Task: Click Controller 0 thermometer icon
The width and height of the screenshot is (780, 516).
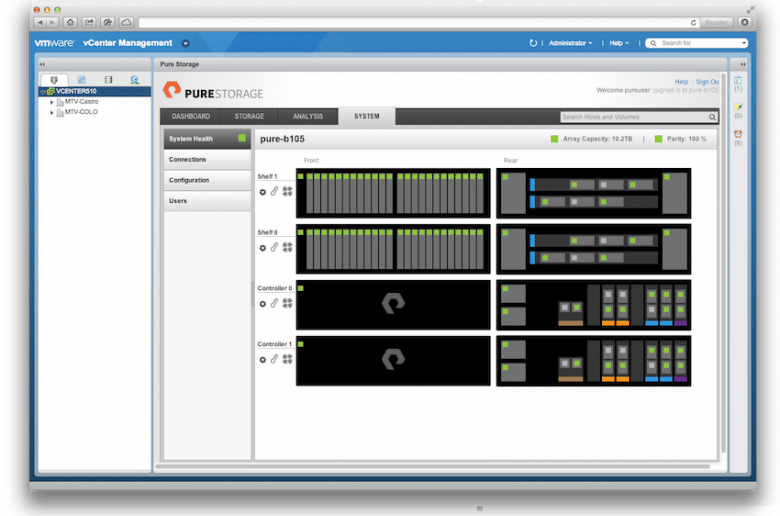Action: coord(274,303)
